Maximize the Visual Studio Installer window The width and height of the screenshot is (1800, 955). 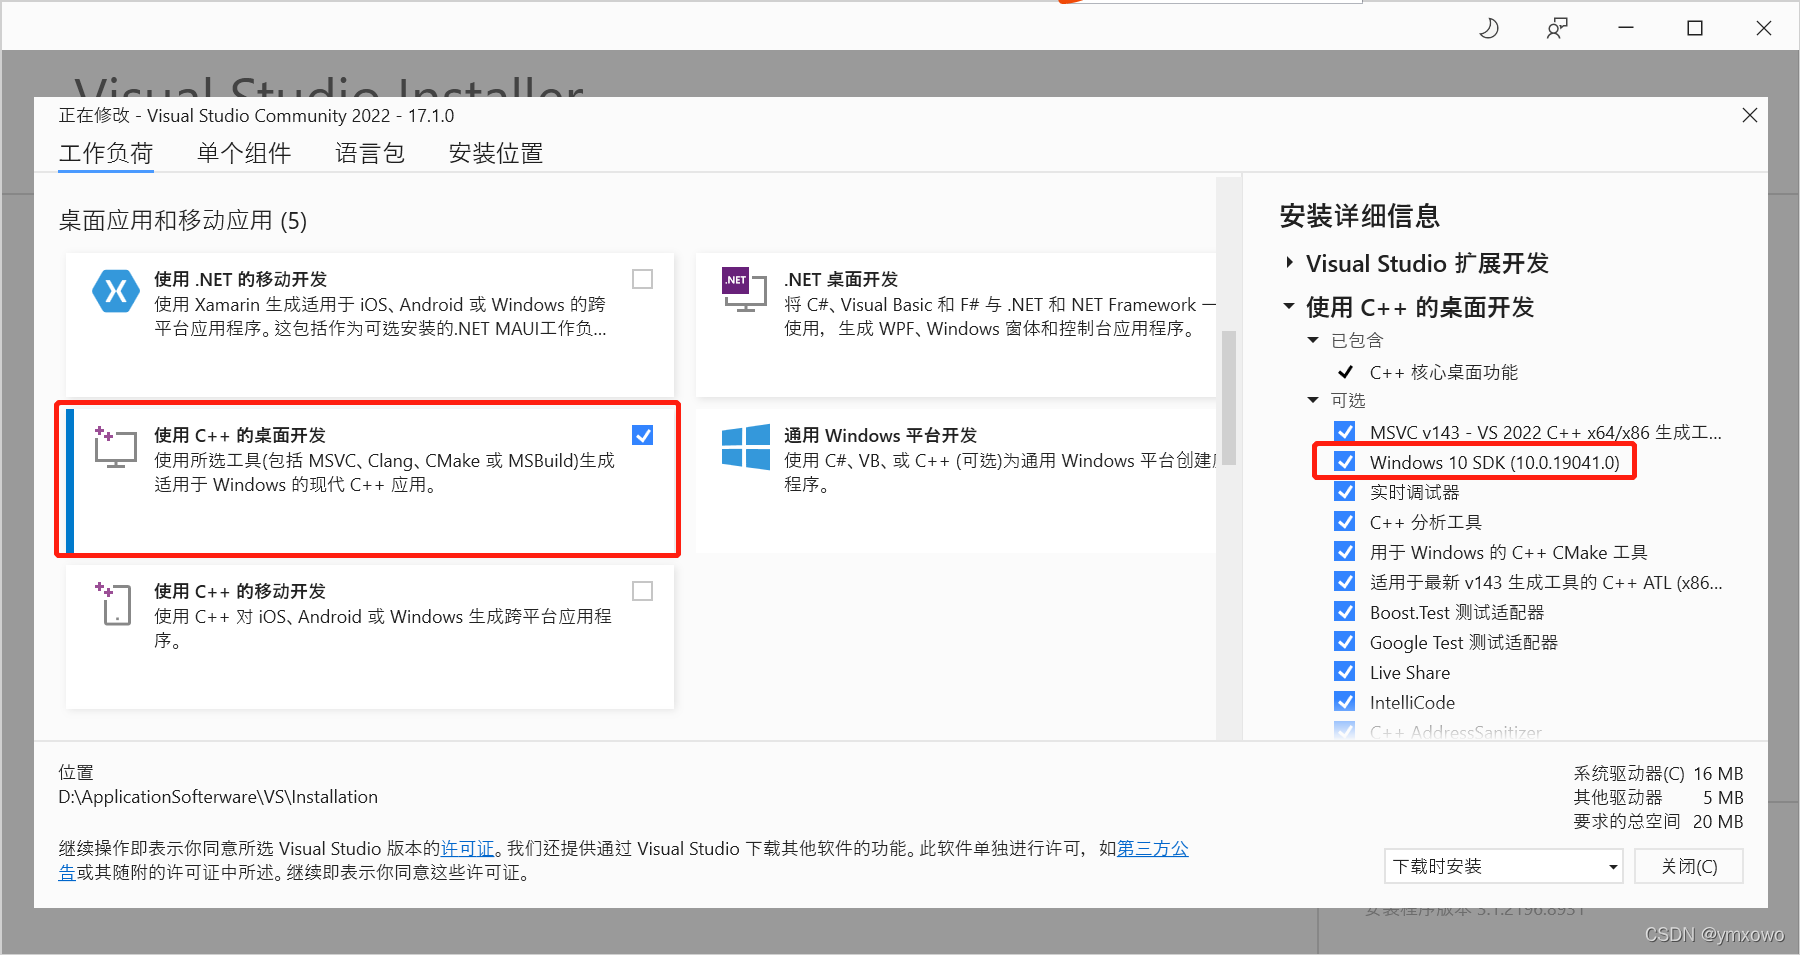point(1695,28)
